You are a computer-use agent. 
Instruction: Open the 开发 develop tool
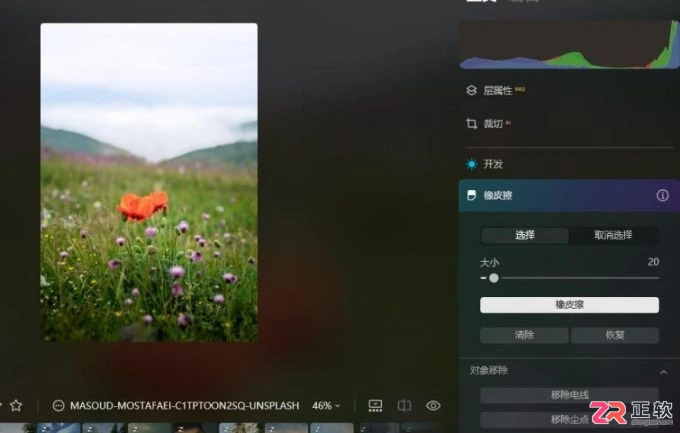pyautogui.click(x=484, y=164)
